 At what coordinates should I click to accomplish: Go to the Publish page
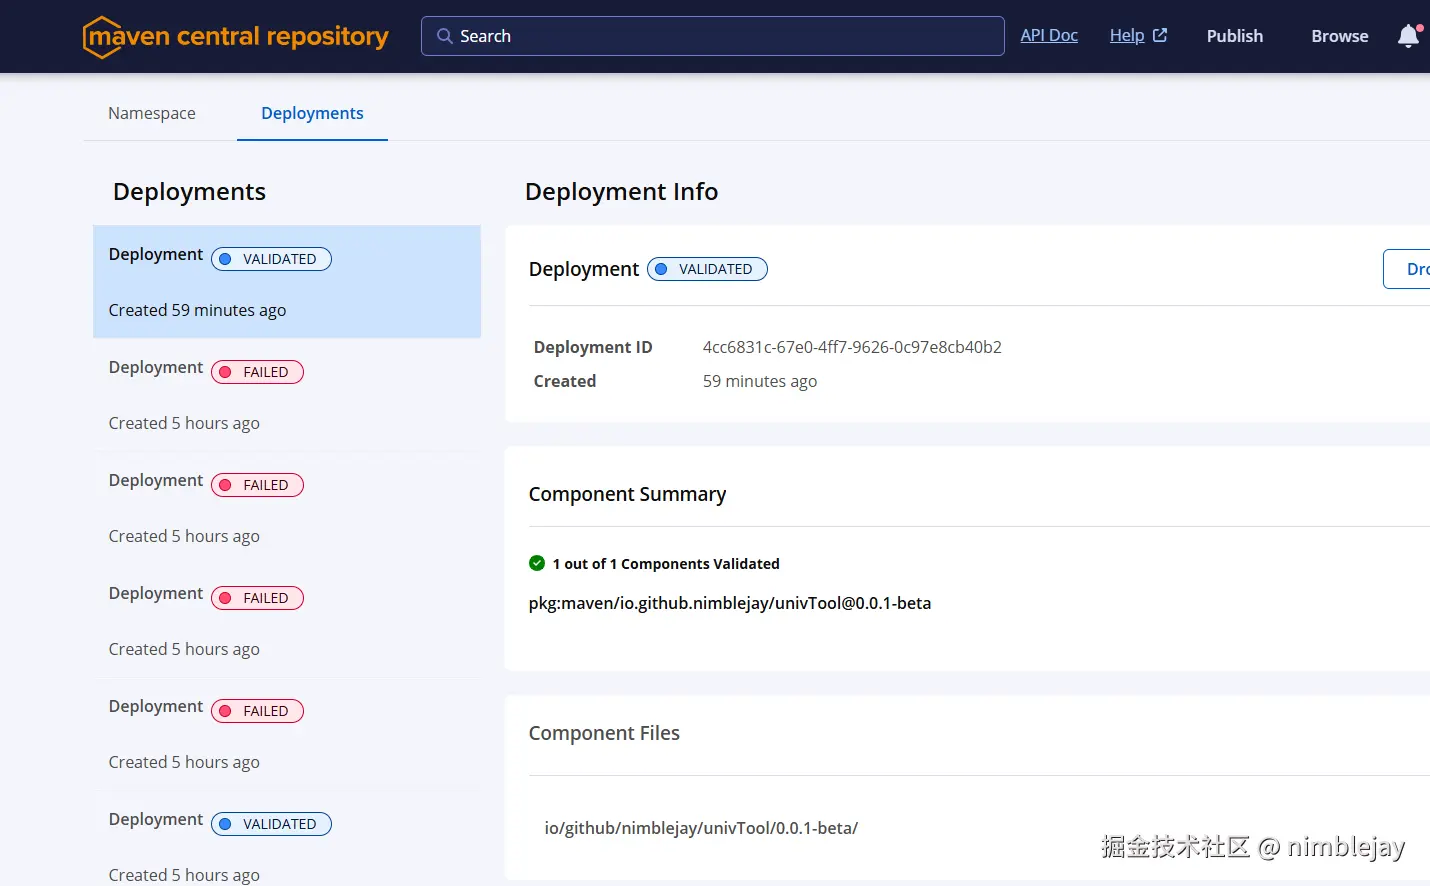point(1235,36)
